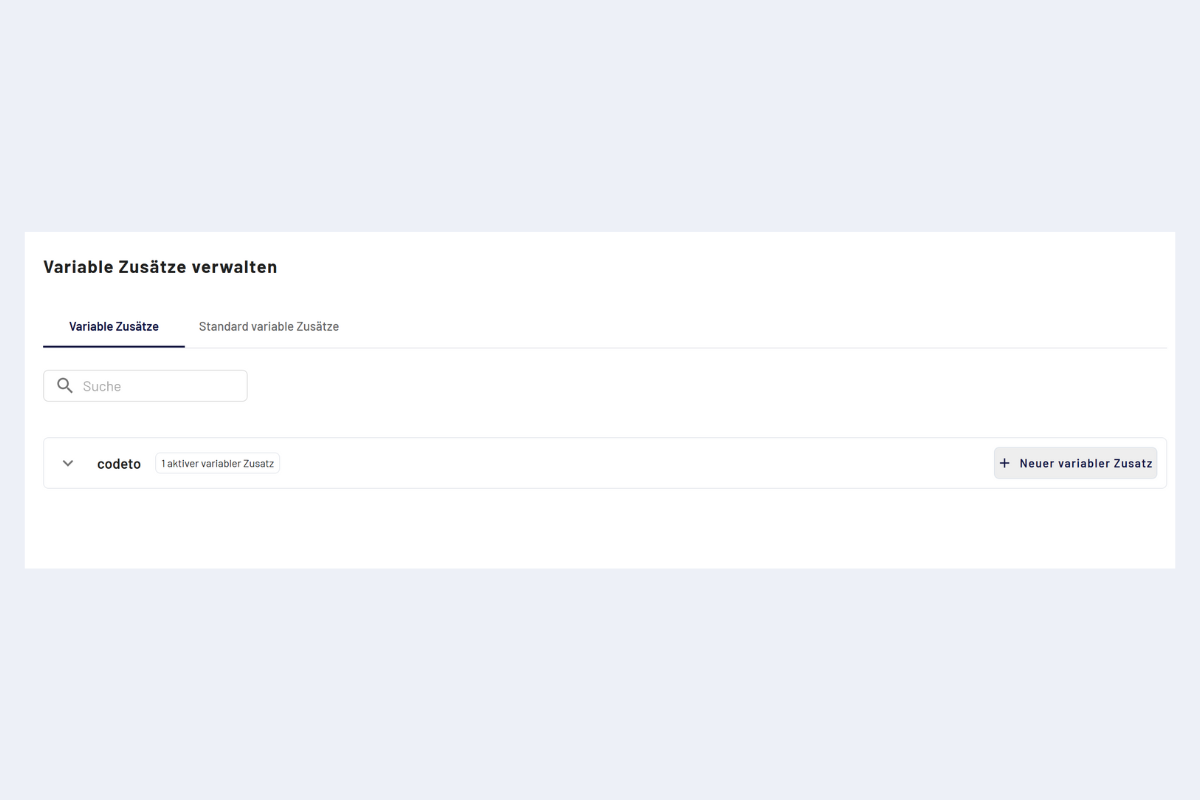This screenshot has height=800, width=1200.
Task: Click the word verwalten in the title
Action: 240,267
